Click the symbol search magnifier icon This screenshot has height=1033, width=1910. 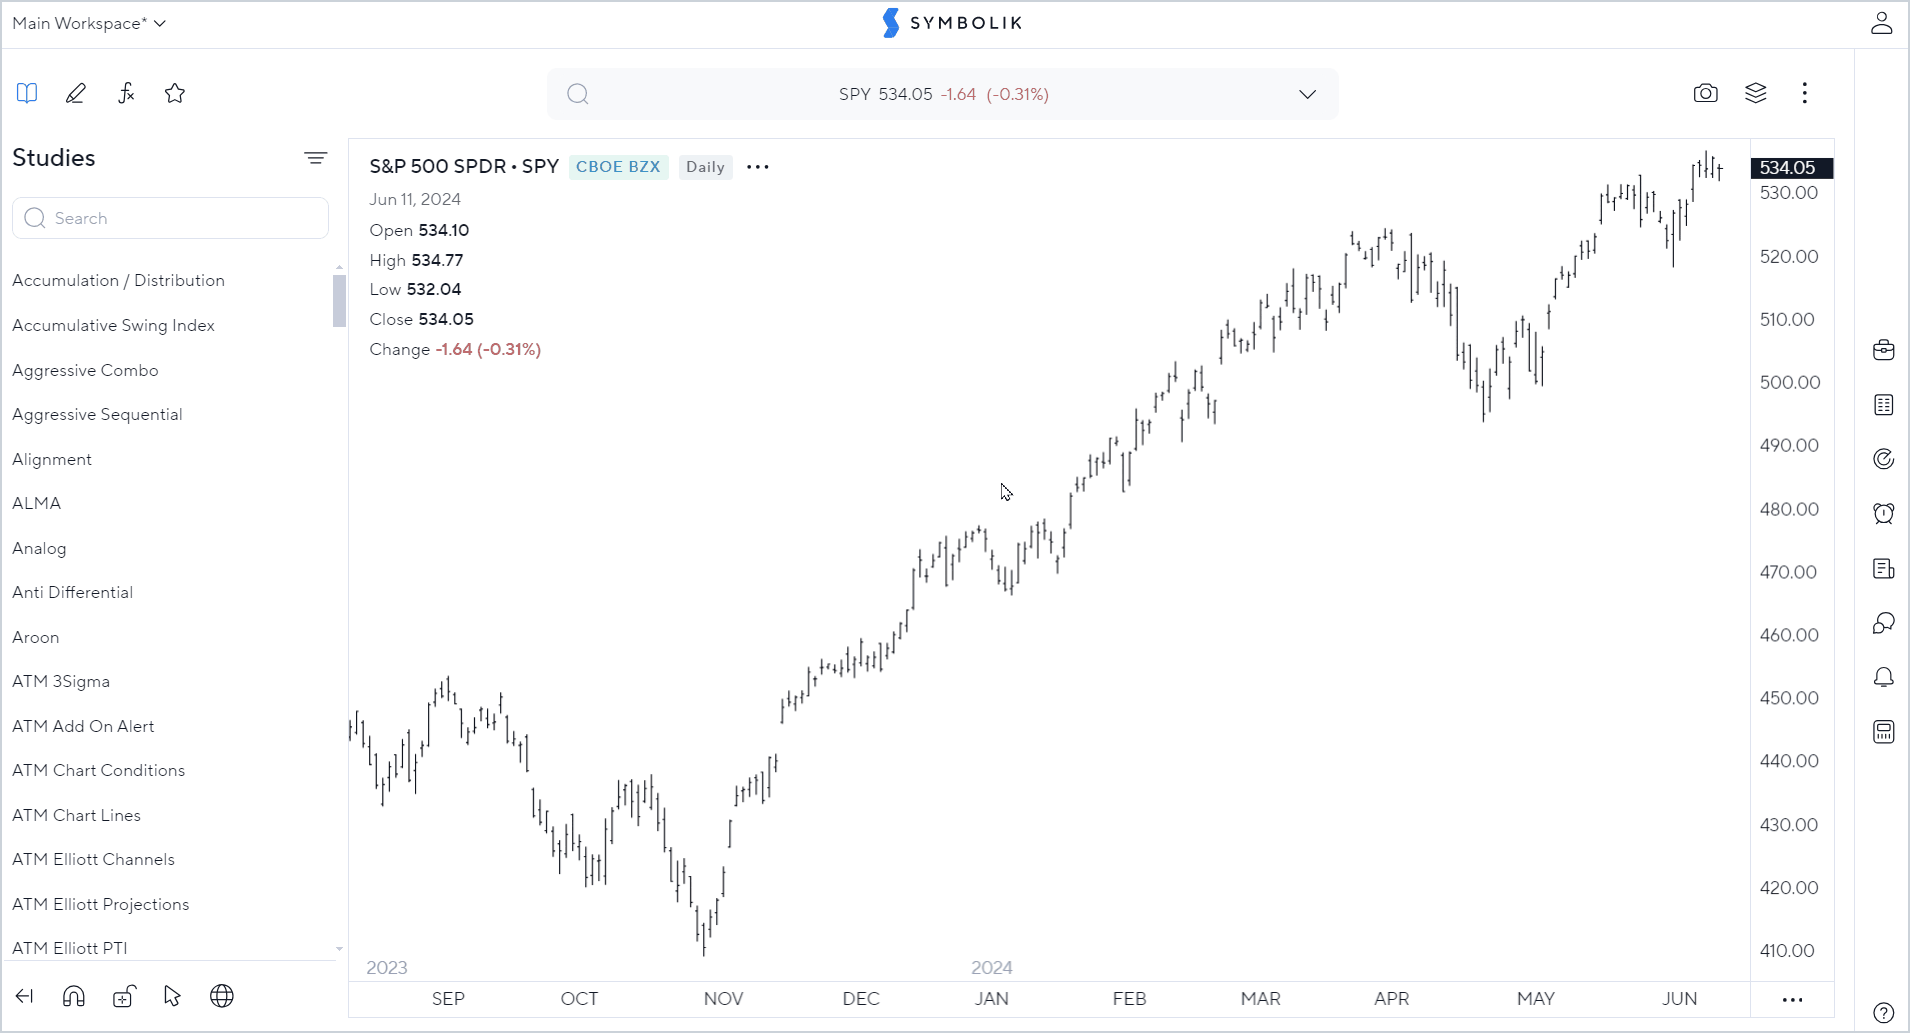[578, 94]
